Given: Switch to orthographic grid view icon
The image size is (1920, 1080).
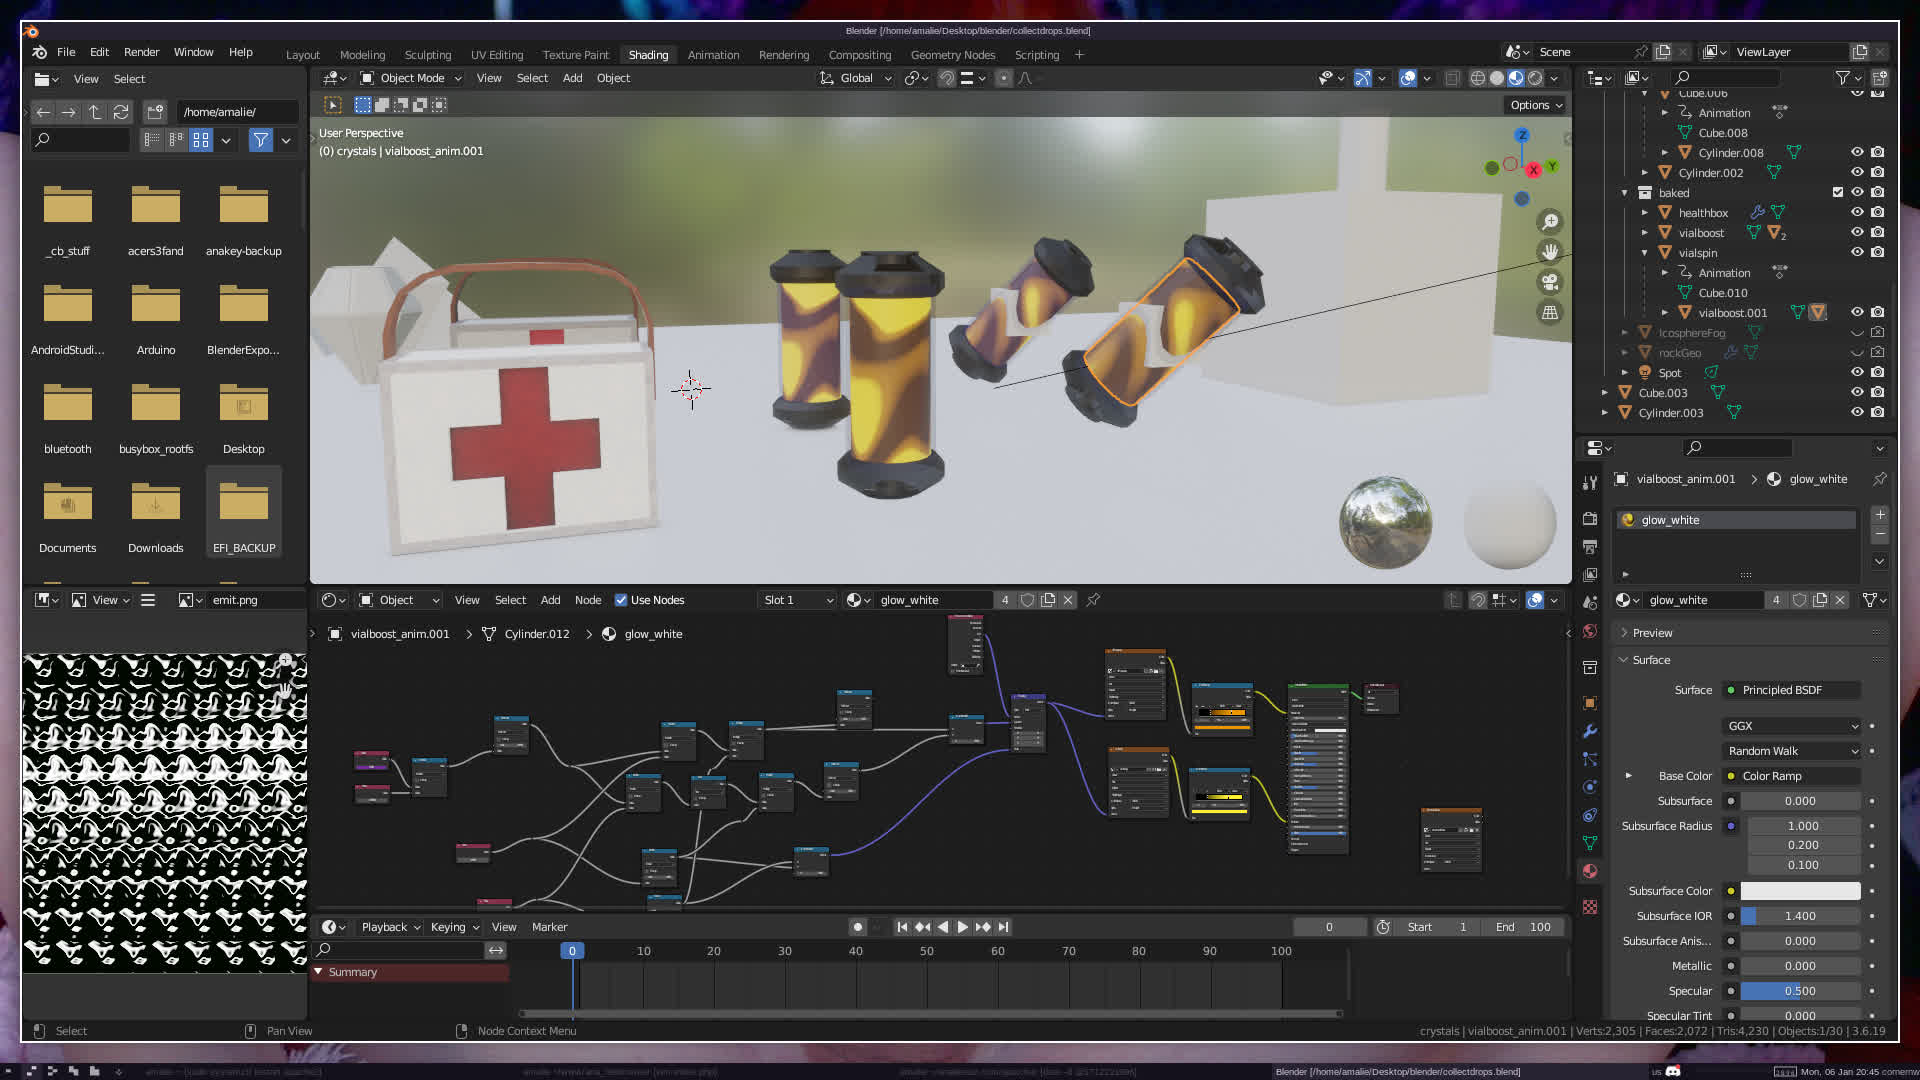Looking at the screenshot, I should pos(1550,313).
